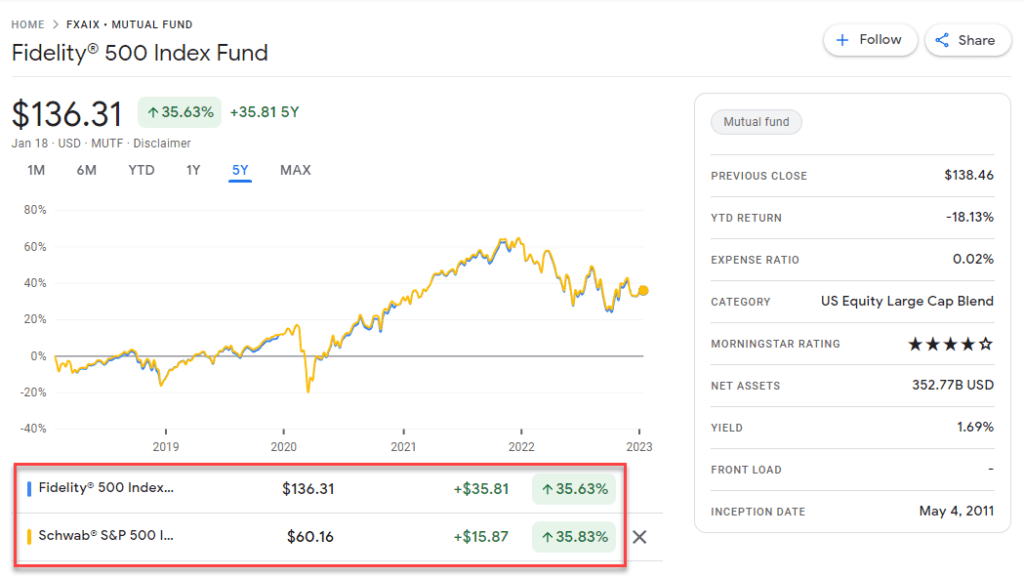Click the Share network icon
The width and height of the screenshot is (1024, 577).
tap(942, 40)
